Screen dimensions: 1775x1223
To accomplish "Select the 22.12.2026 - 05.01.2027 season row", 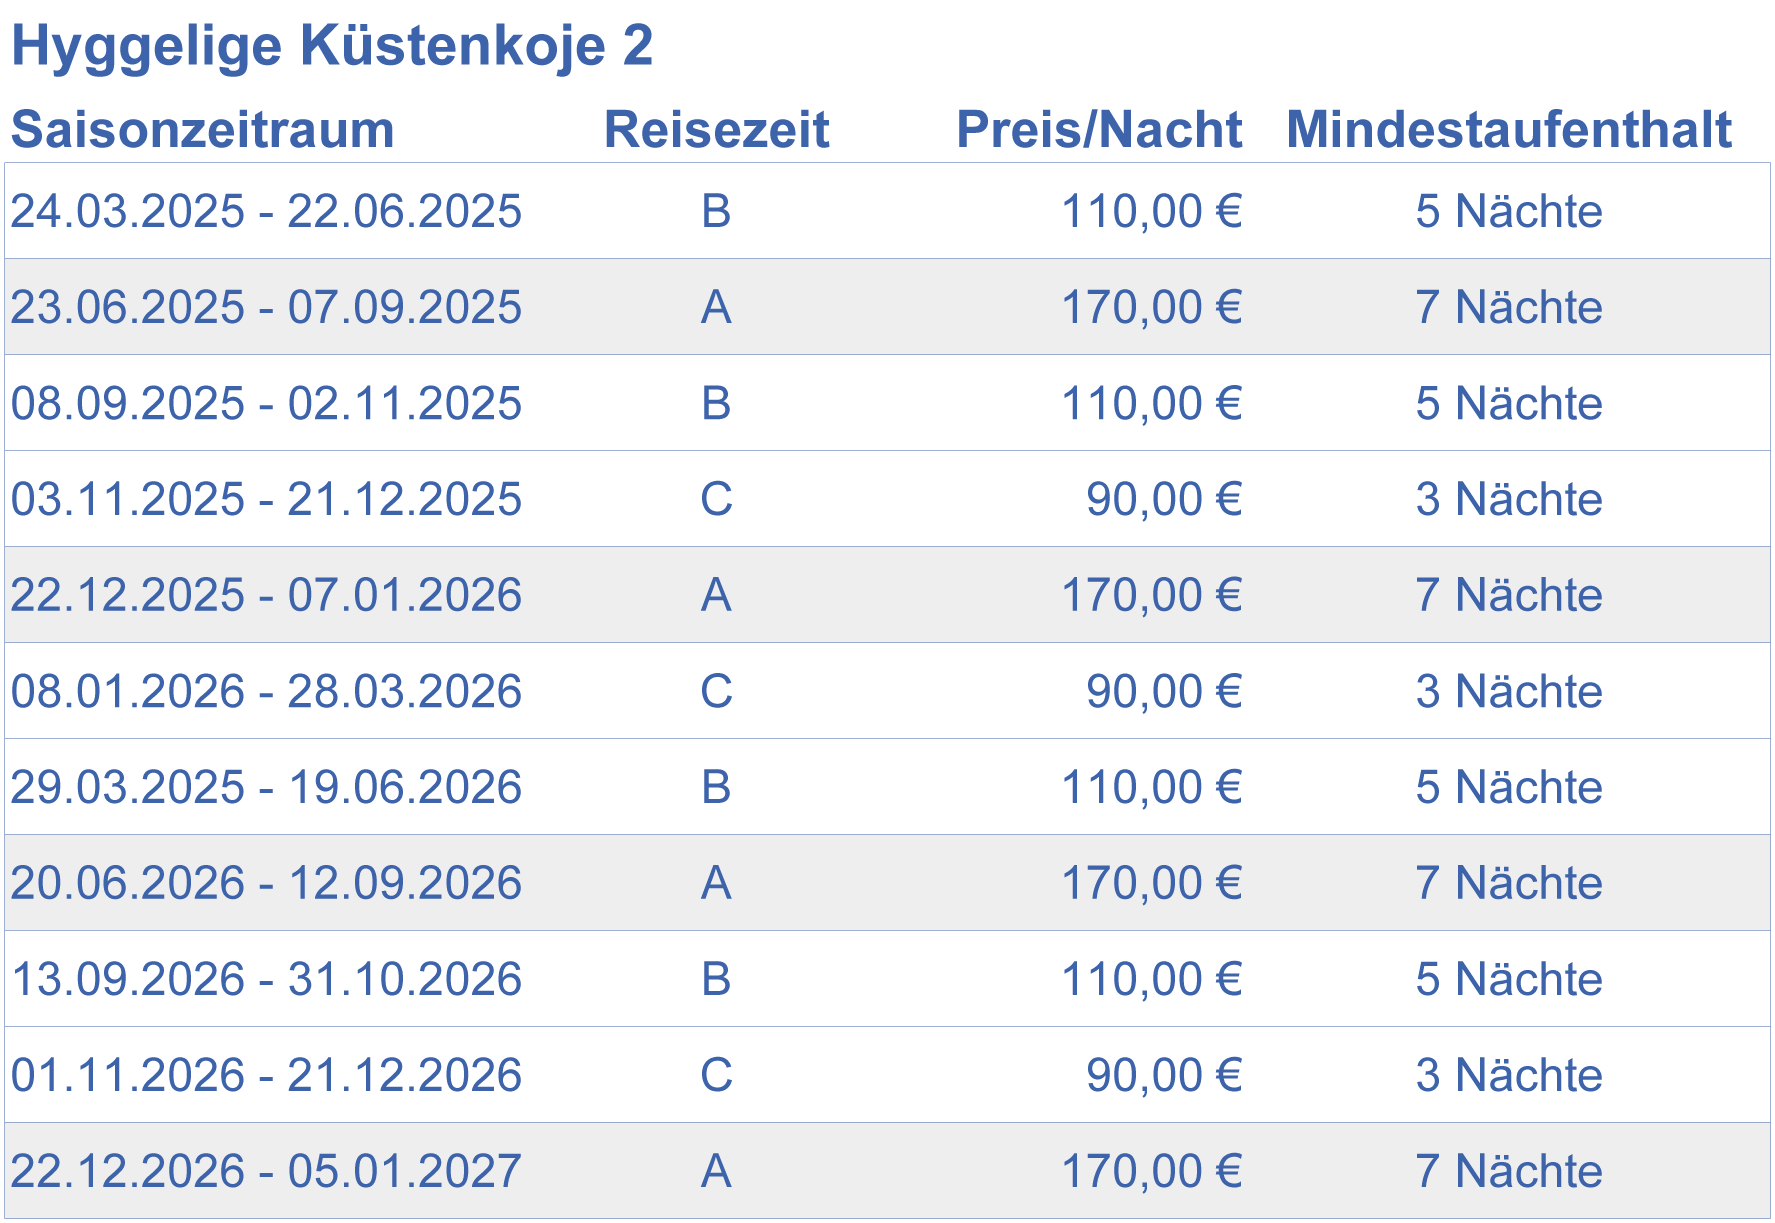I will pyautogui.click(x=887, y=1171).
